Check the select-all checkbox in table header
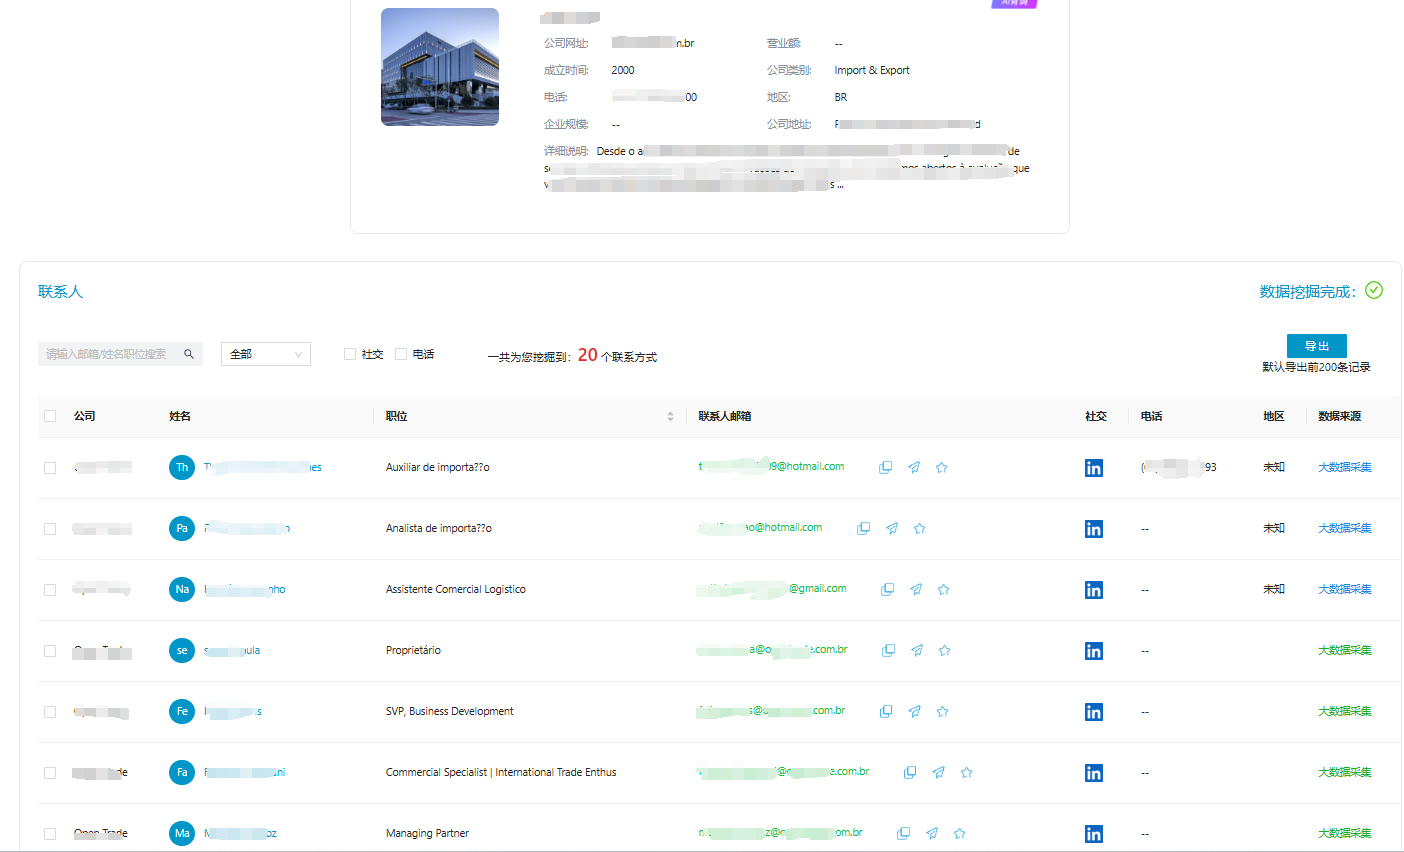The image size is (1404, 852). [x=50, y=416]
